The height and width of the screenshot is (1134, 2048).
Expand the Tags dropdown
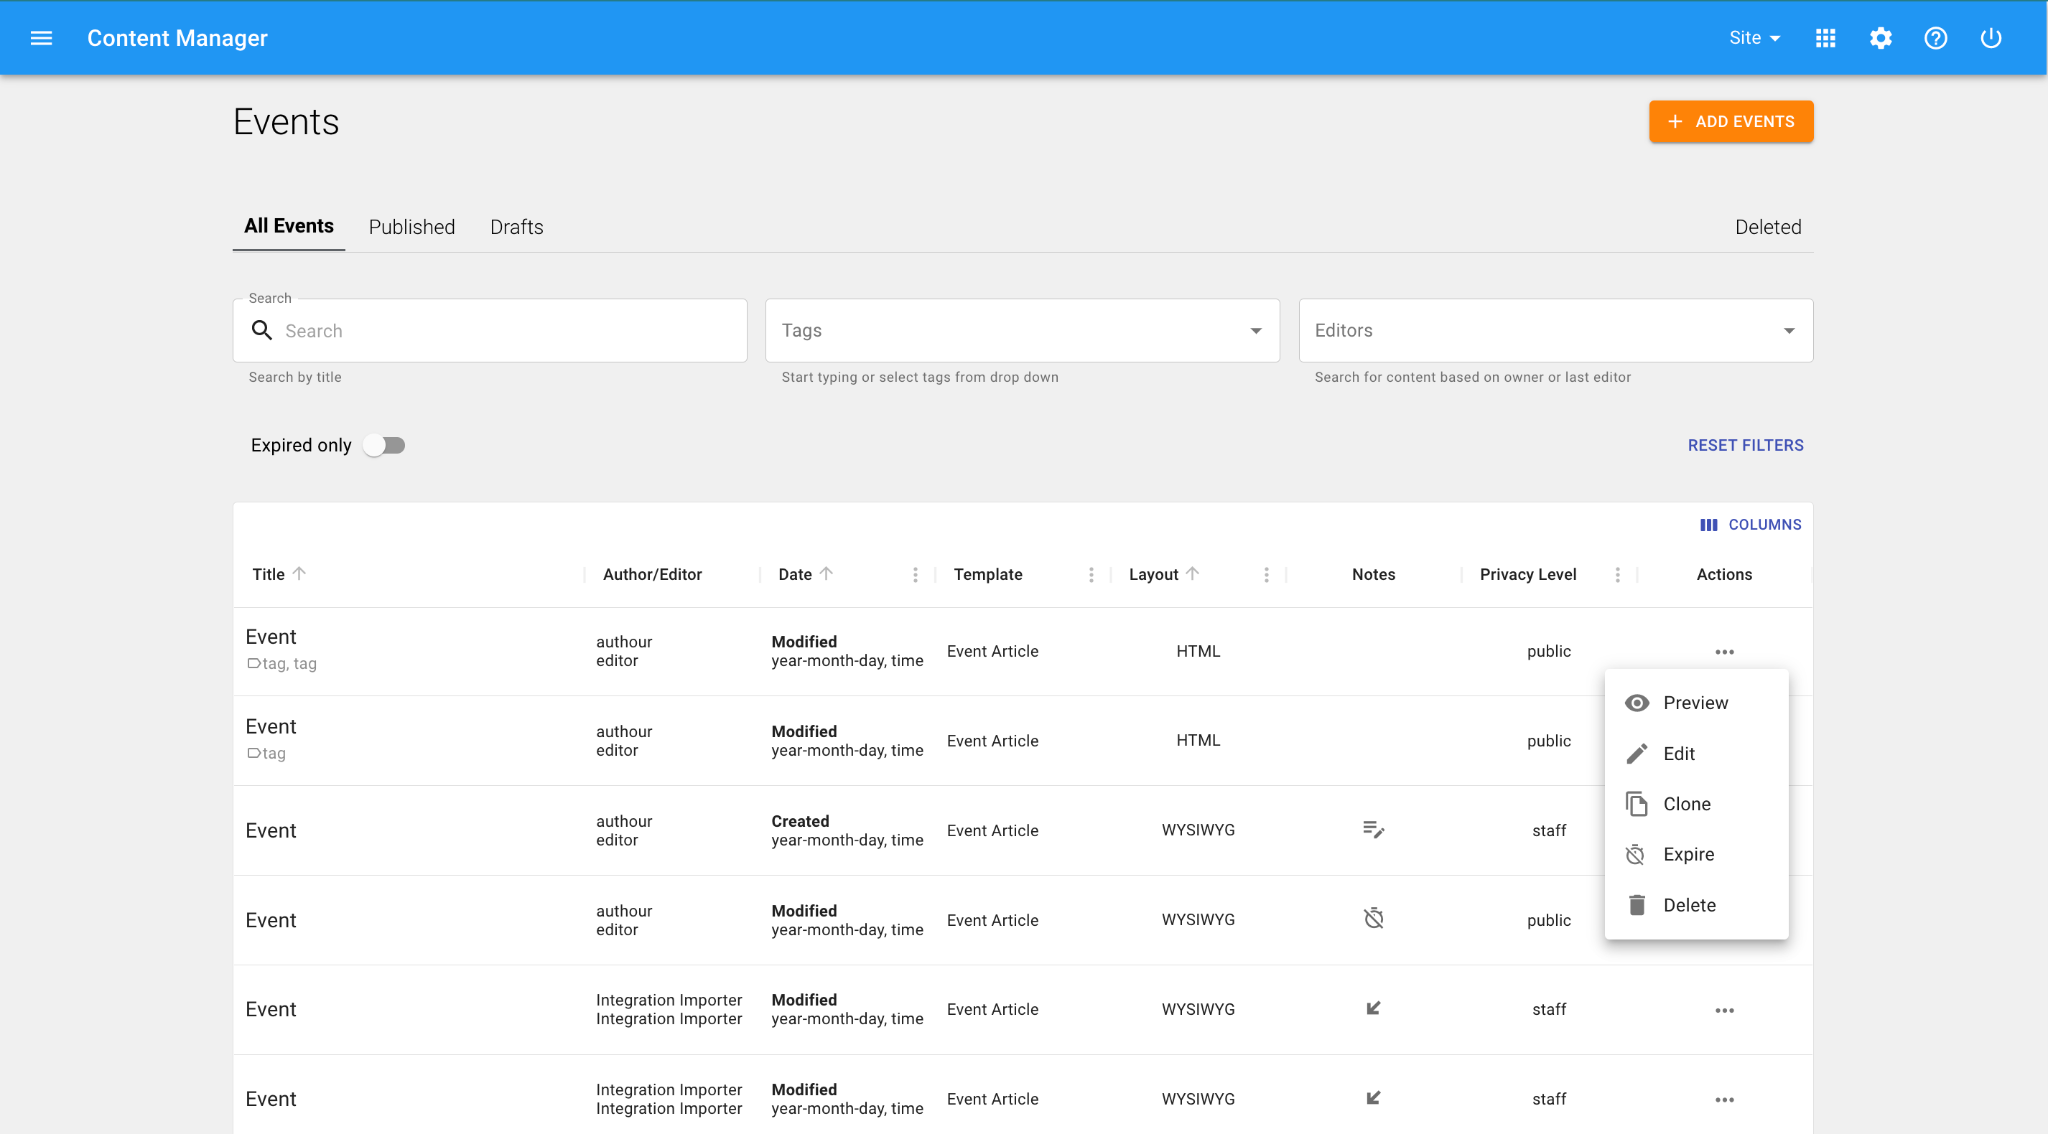click(1255, 331)
